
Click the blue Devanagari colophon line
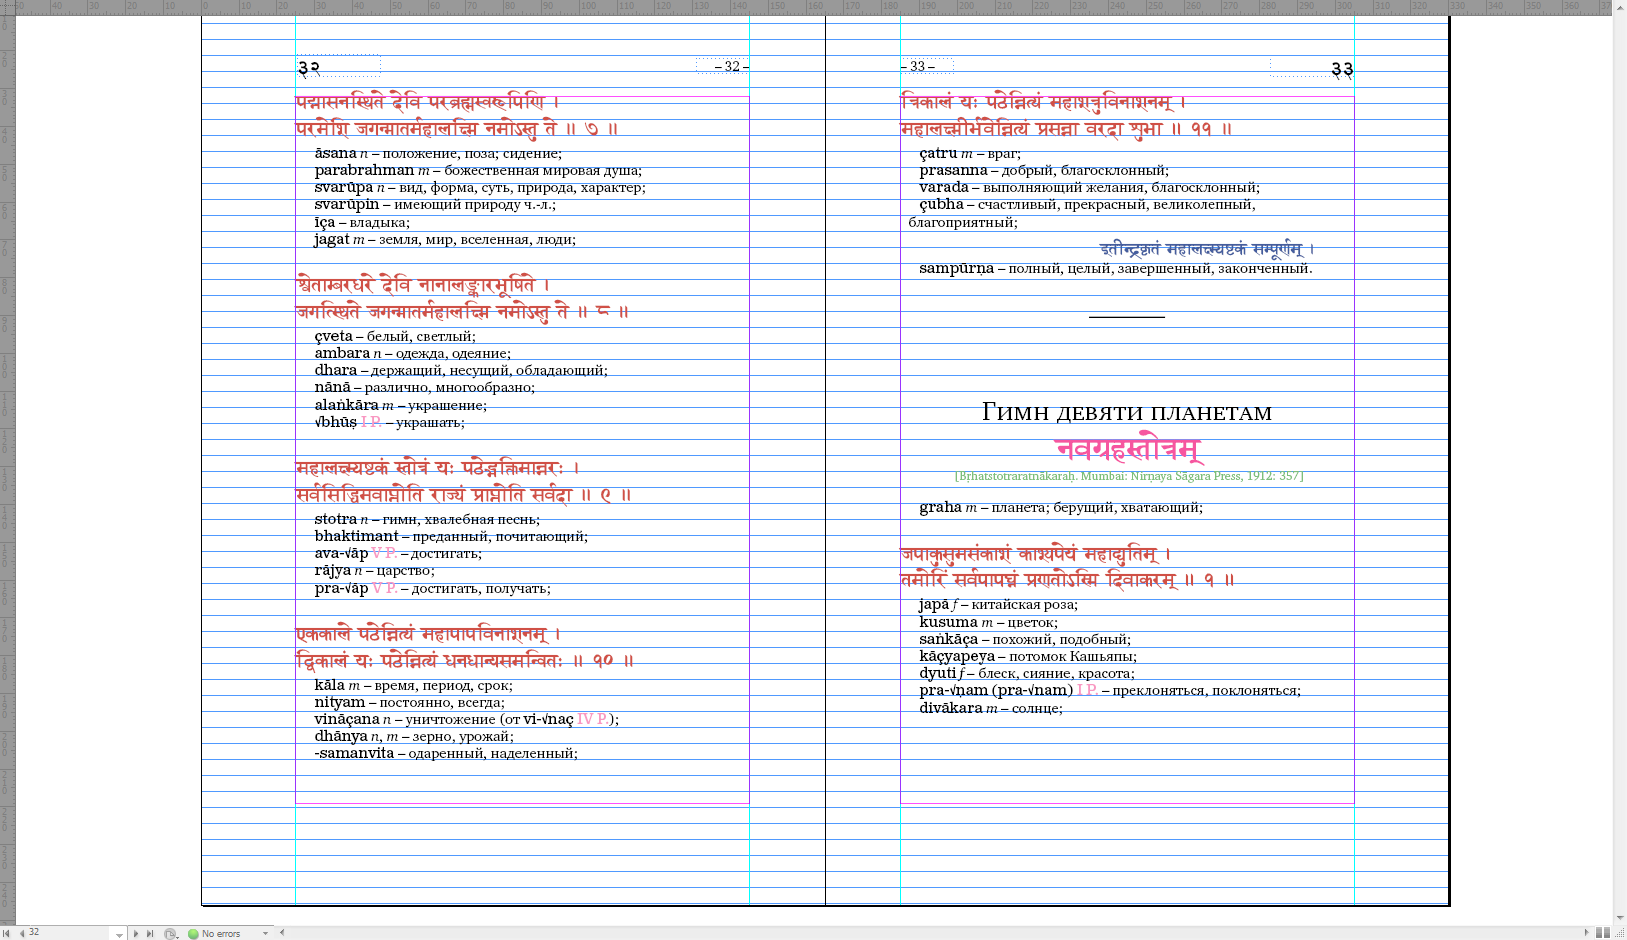pos(1208,248)
